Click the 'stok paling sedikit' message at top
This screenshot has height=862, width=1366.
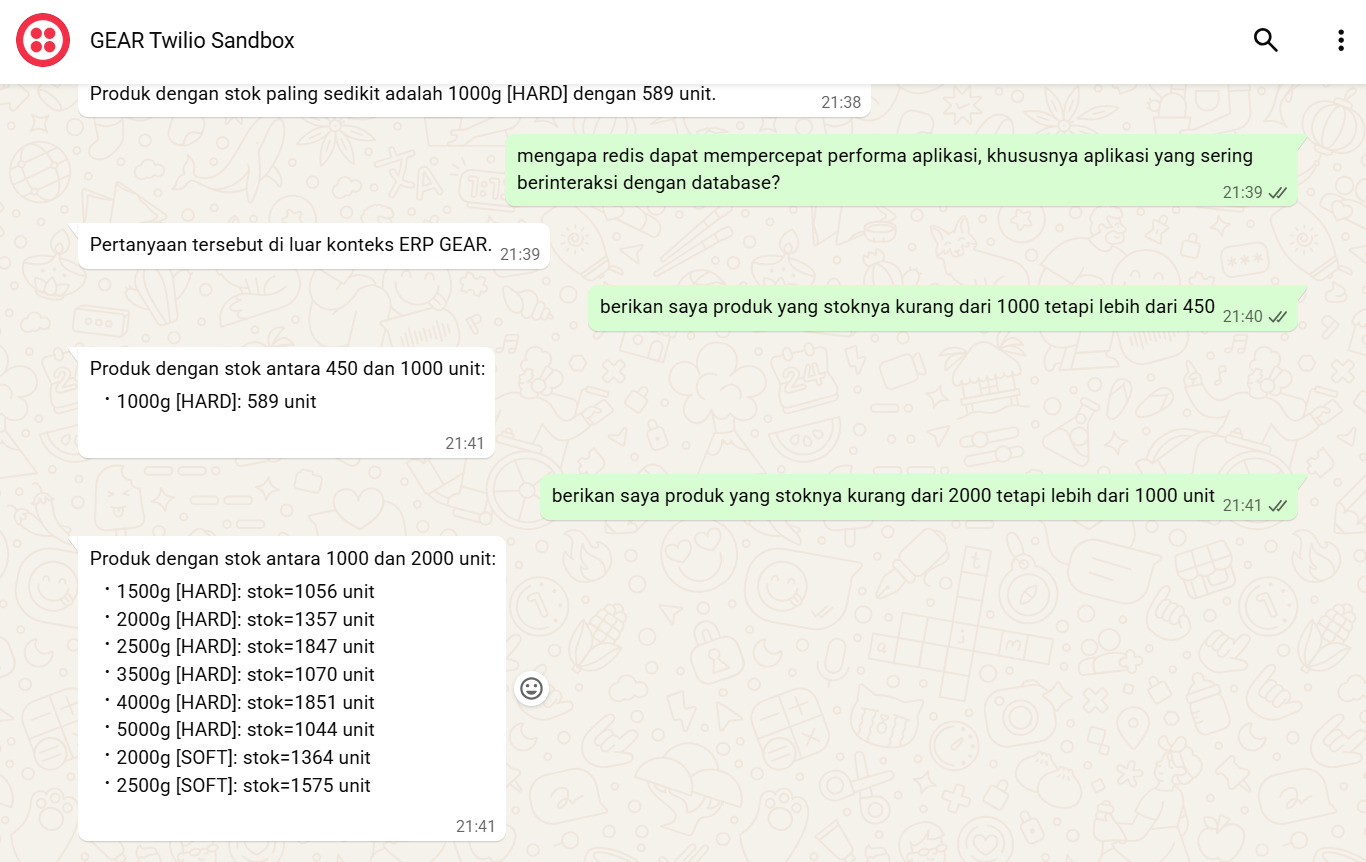pyautogui.click(x=474, y=98)
